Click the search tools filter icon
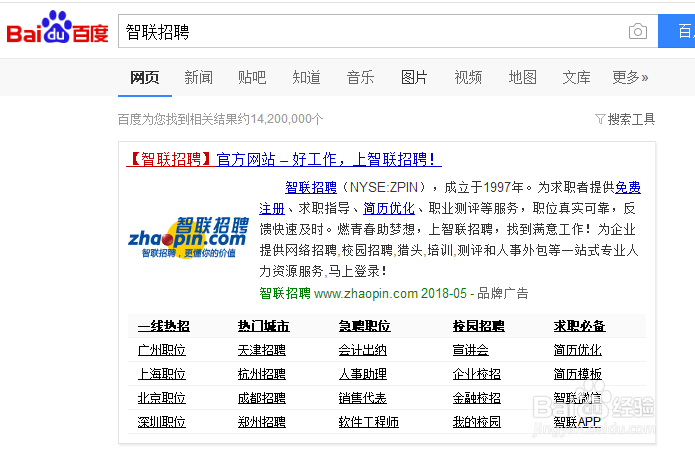This screenshot has height=453, width=695. click(x=600, y=119)
